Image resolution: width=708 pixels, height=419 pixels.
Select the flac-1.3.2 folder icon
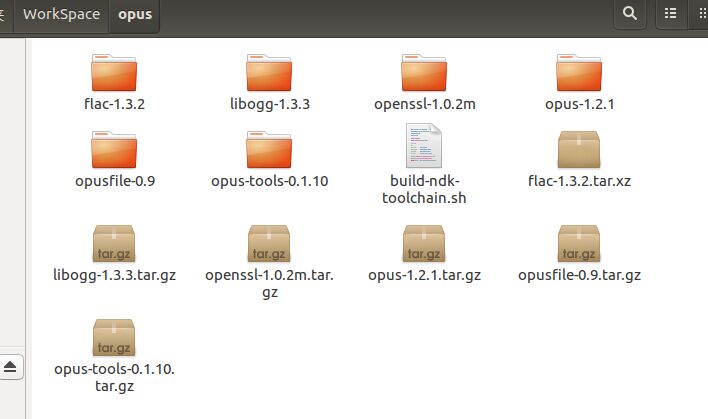tap(114, 73)
